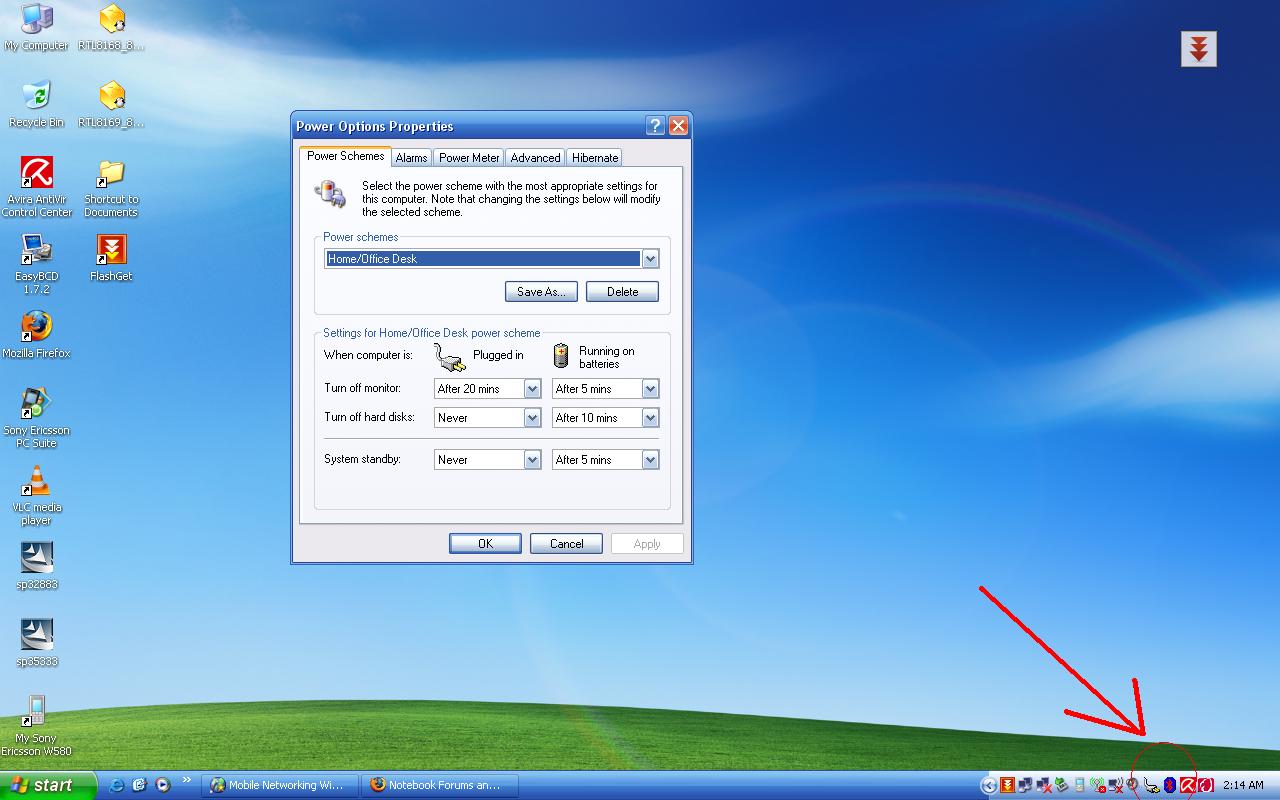Open the Hibernate tab
Image resolution: width=1280 pixels, height=800 pixels.
[x=595, y=158]
